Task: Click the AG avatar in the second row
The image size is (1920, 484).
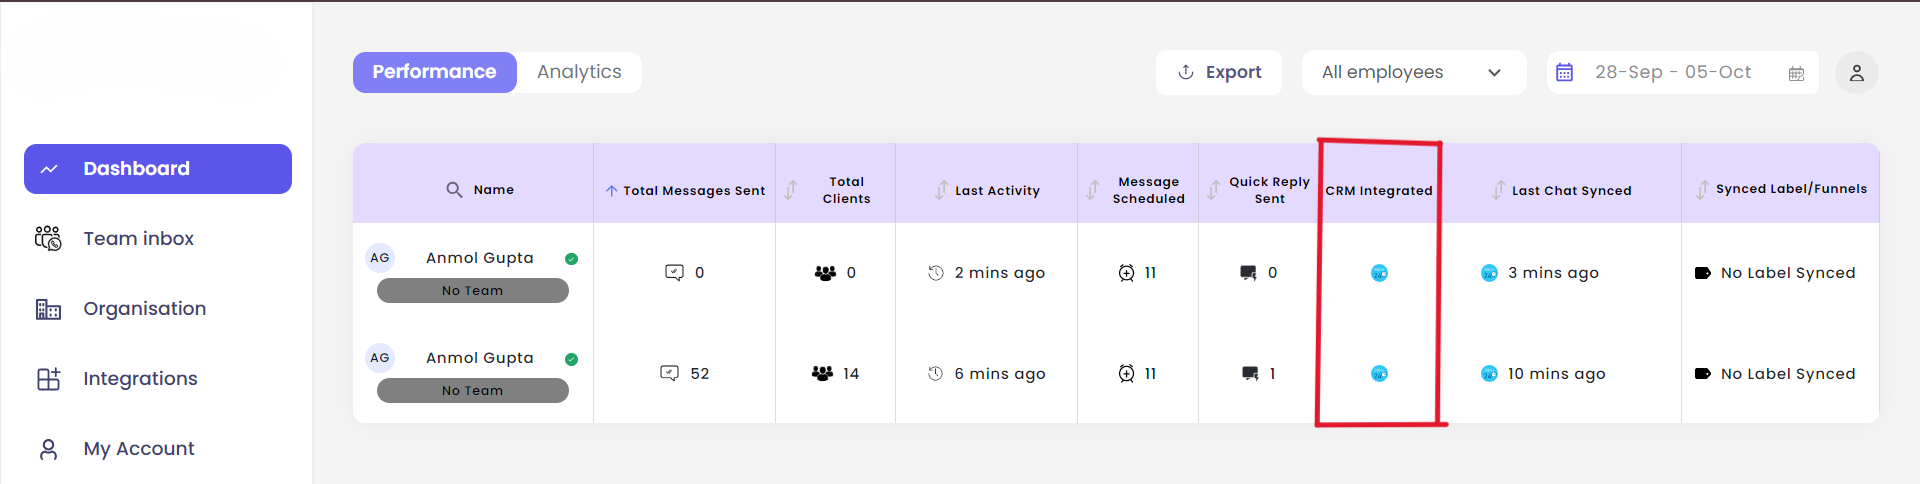Action: pyautogui.click(x=380, y=358)
